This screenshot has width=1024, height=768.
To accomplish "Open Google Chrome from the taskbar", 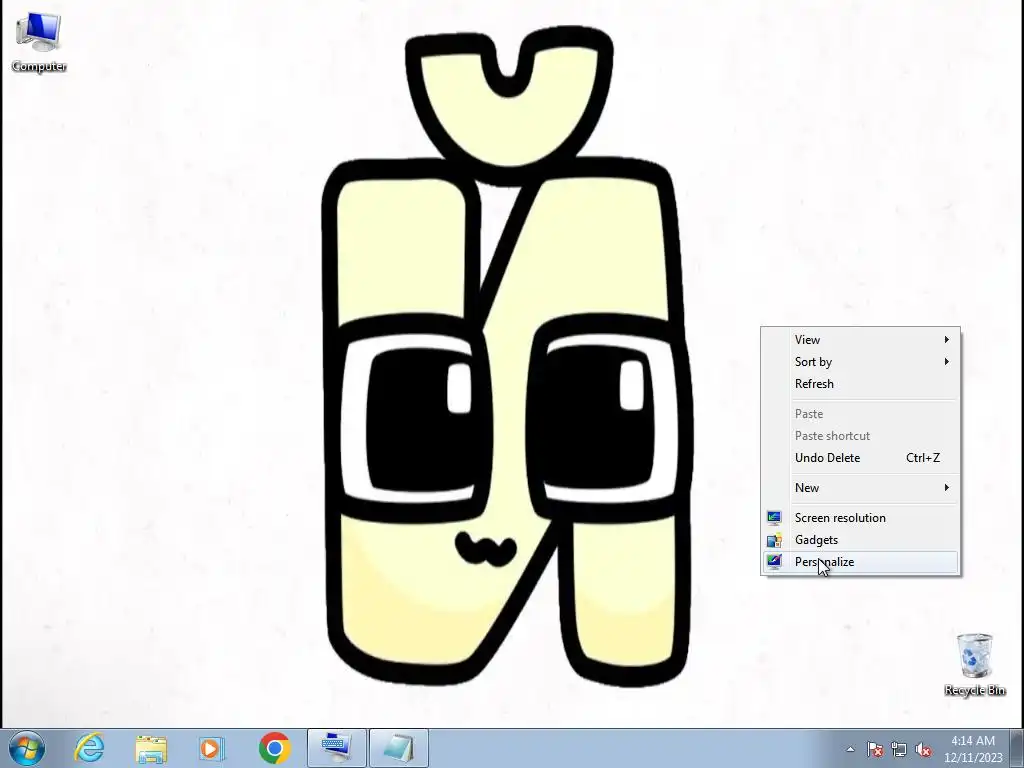I will (274, 748).
